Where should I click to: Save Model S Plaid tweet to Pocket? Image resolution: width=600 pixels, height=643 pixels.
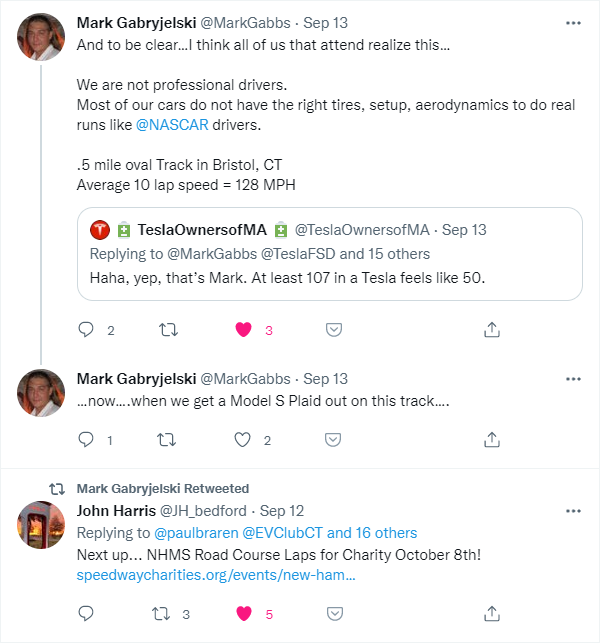tap(333, 440)
